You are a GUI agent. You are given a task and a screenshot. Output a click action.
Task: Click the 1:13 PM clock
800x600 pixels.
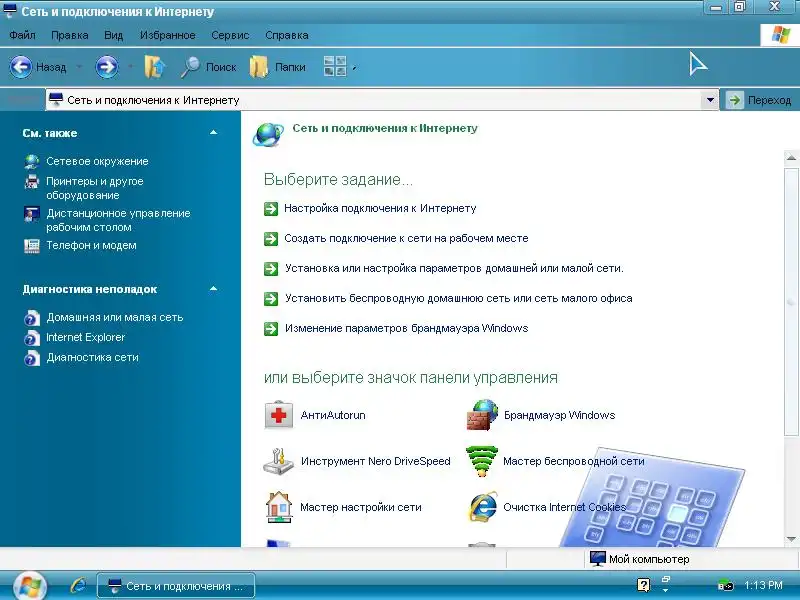(x=763, y=586)
